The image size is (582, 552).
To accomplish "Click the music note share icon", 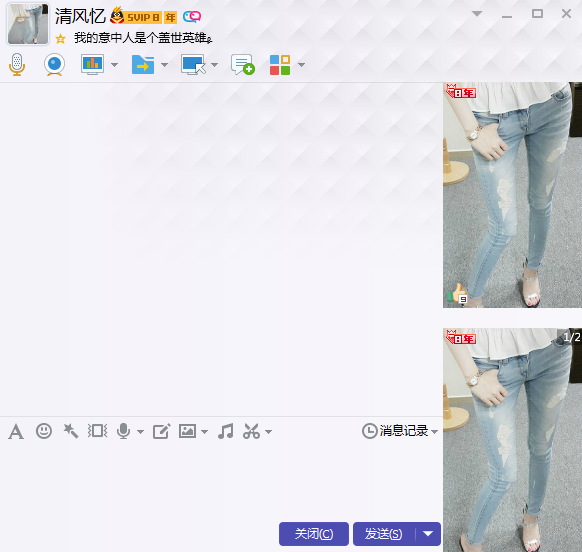I will coord(226,431).
